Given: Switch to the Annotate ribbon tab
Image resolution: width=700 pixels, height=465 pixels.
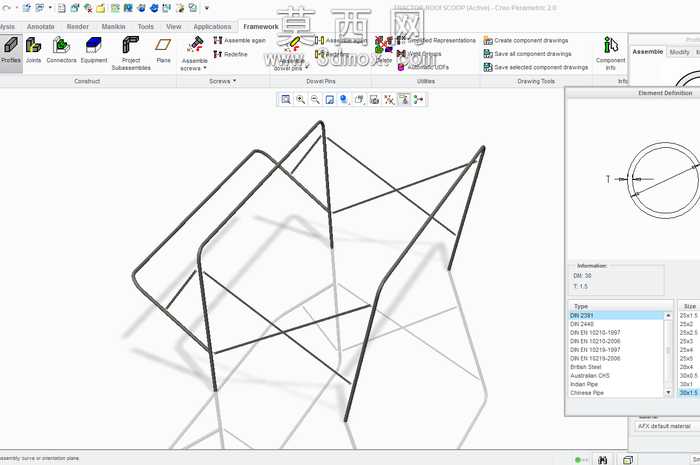Looking at the screenshot, I should (41, 27).
